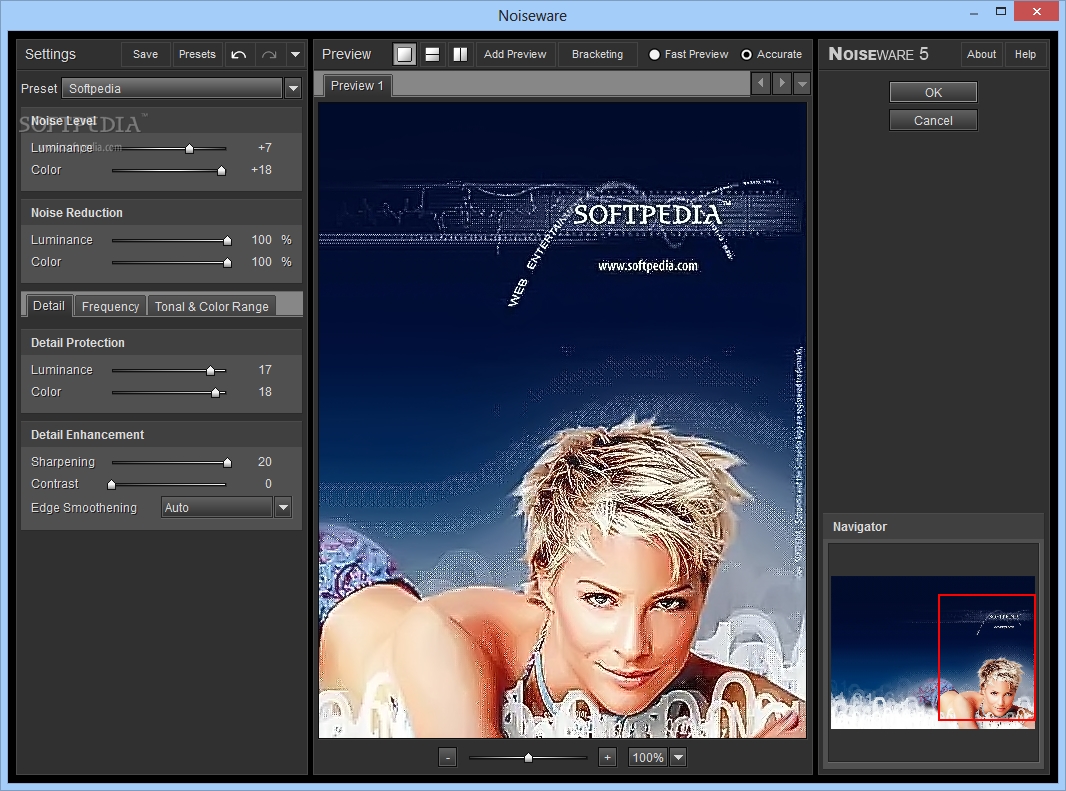Open the Bracketing options
This screenshot has height=791, width=1066.
tap(597, 54)
